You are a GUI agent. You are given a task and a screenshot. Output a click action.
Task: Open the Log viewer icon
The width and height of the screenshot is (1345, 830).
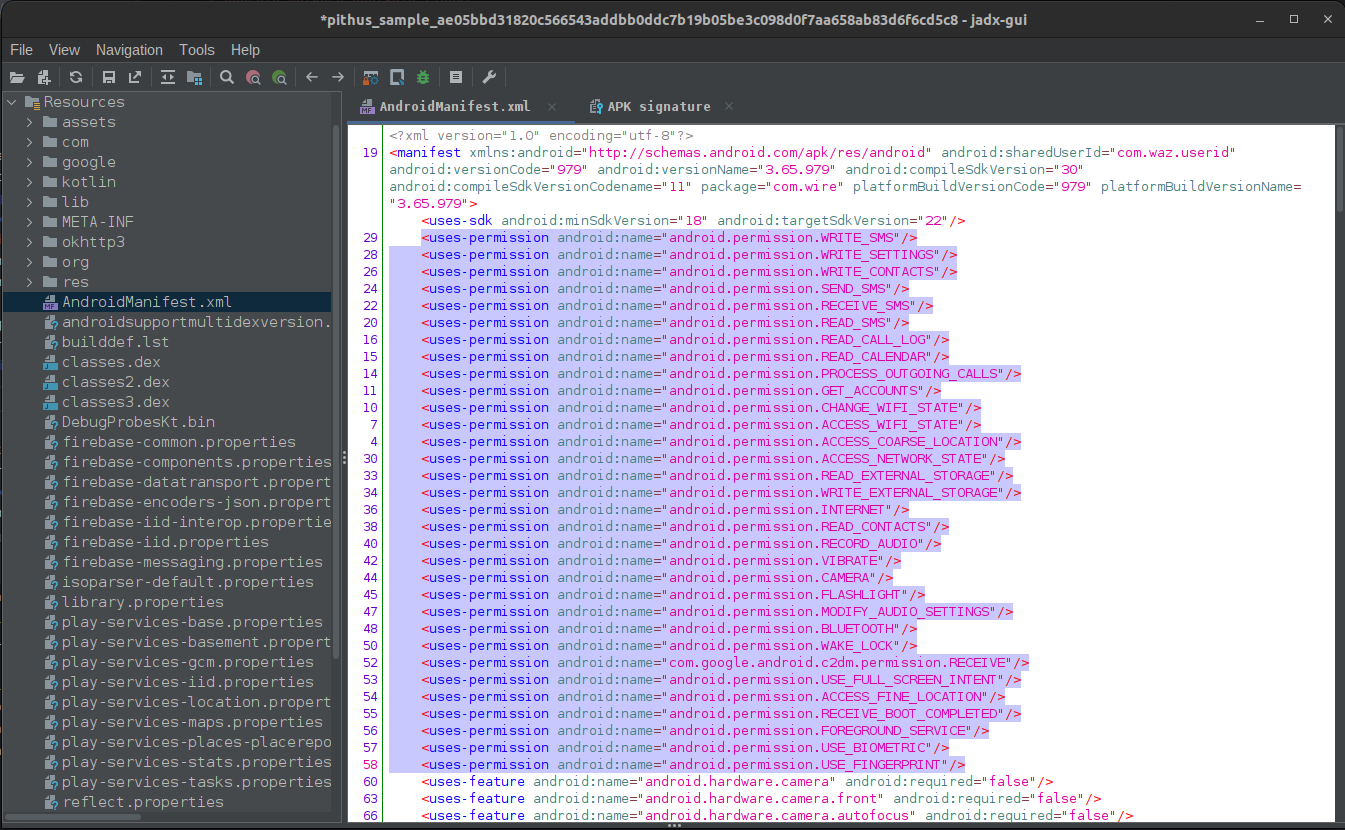(x=456, y=77)
